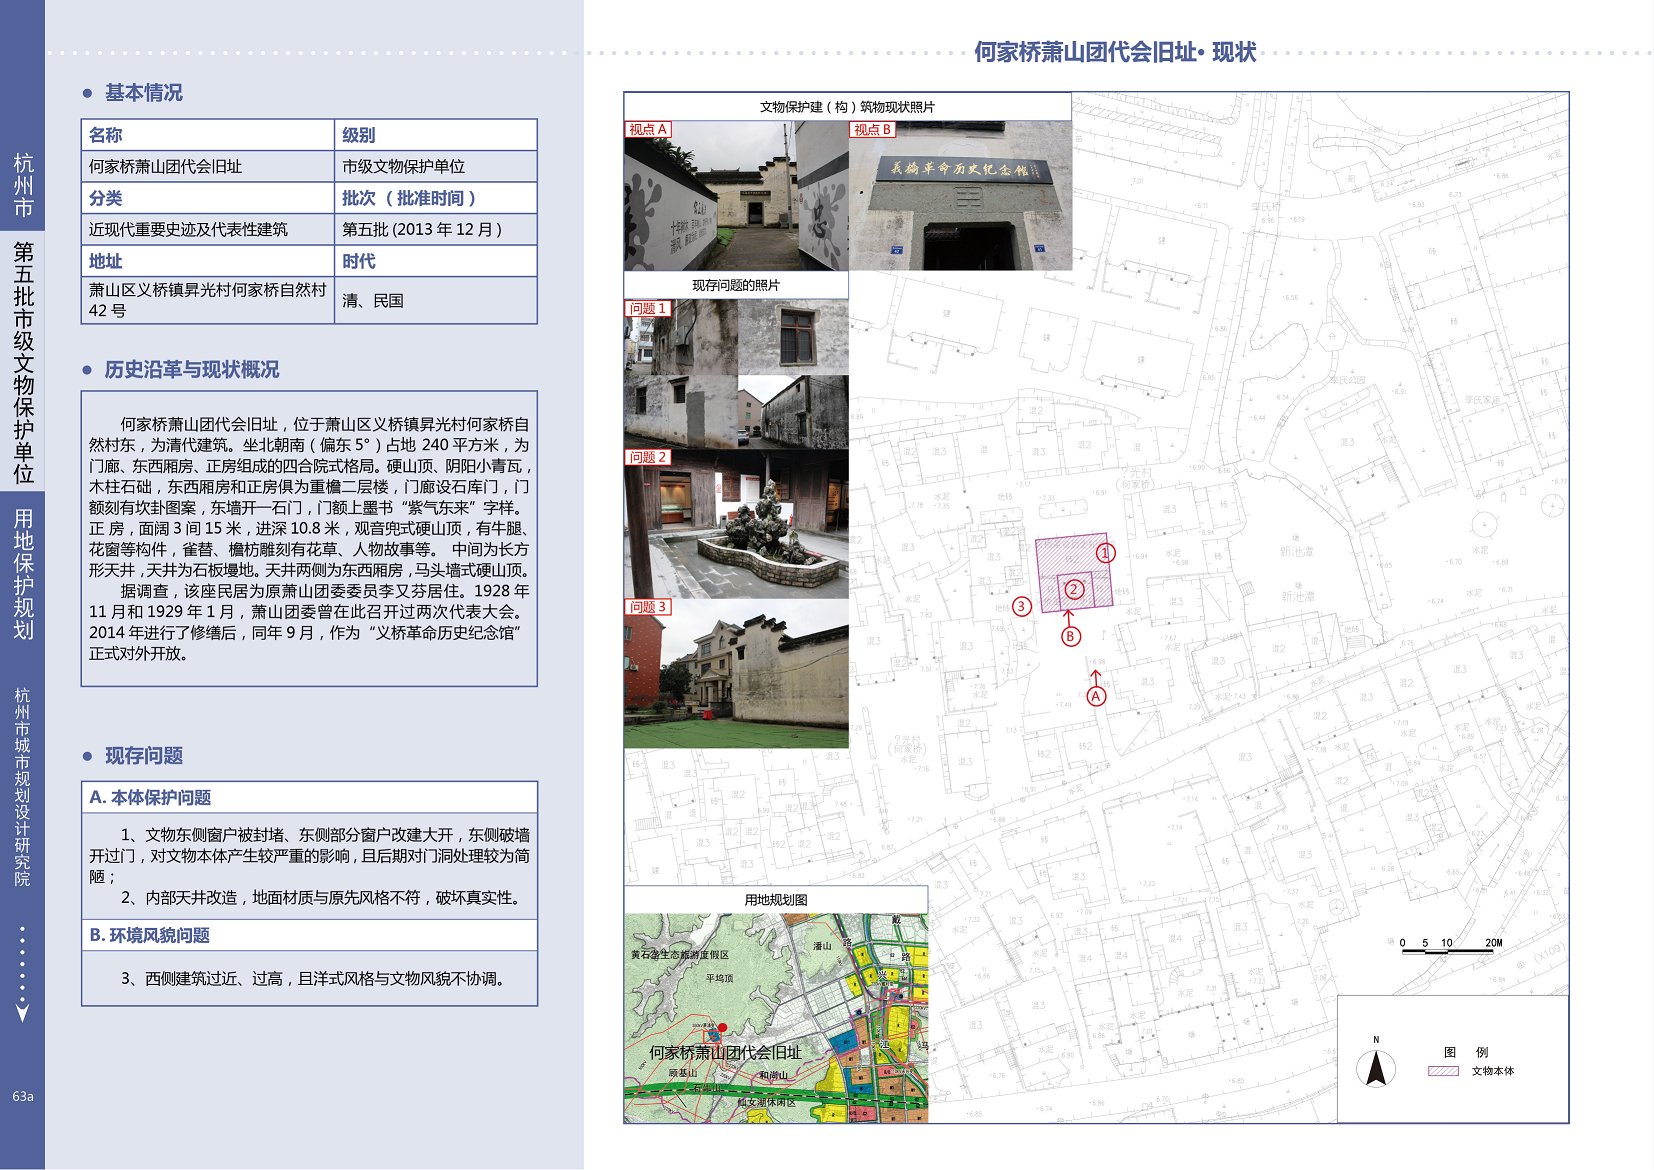This screenshot has height=1170, width=1654.
Task: Click 何家桥萧山团代会旧址 label on the land-use map
Action: 725,1053
